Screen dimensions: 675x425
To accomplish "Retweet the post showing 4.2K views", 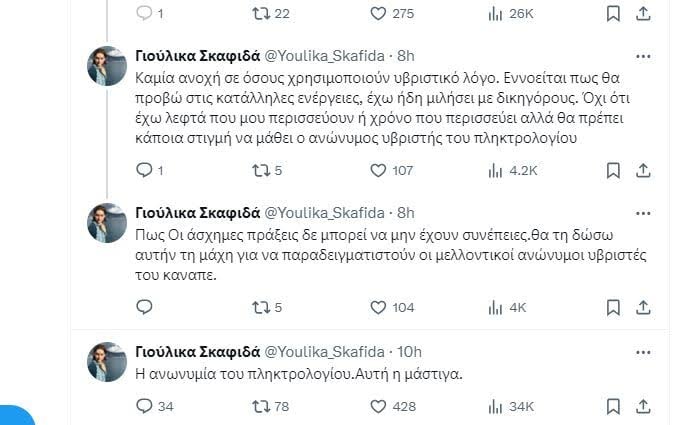I will point(261,171).
